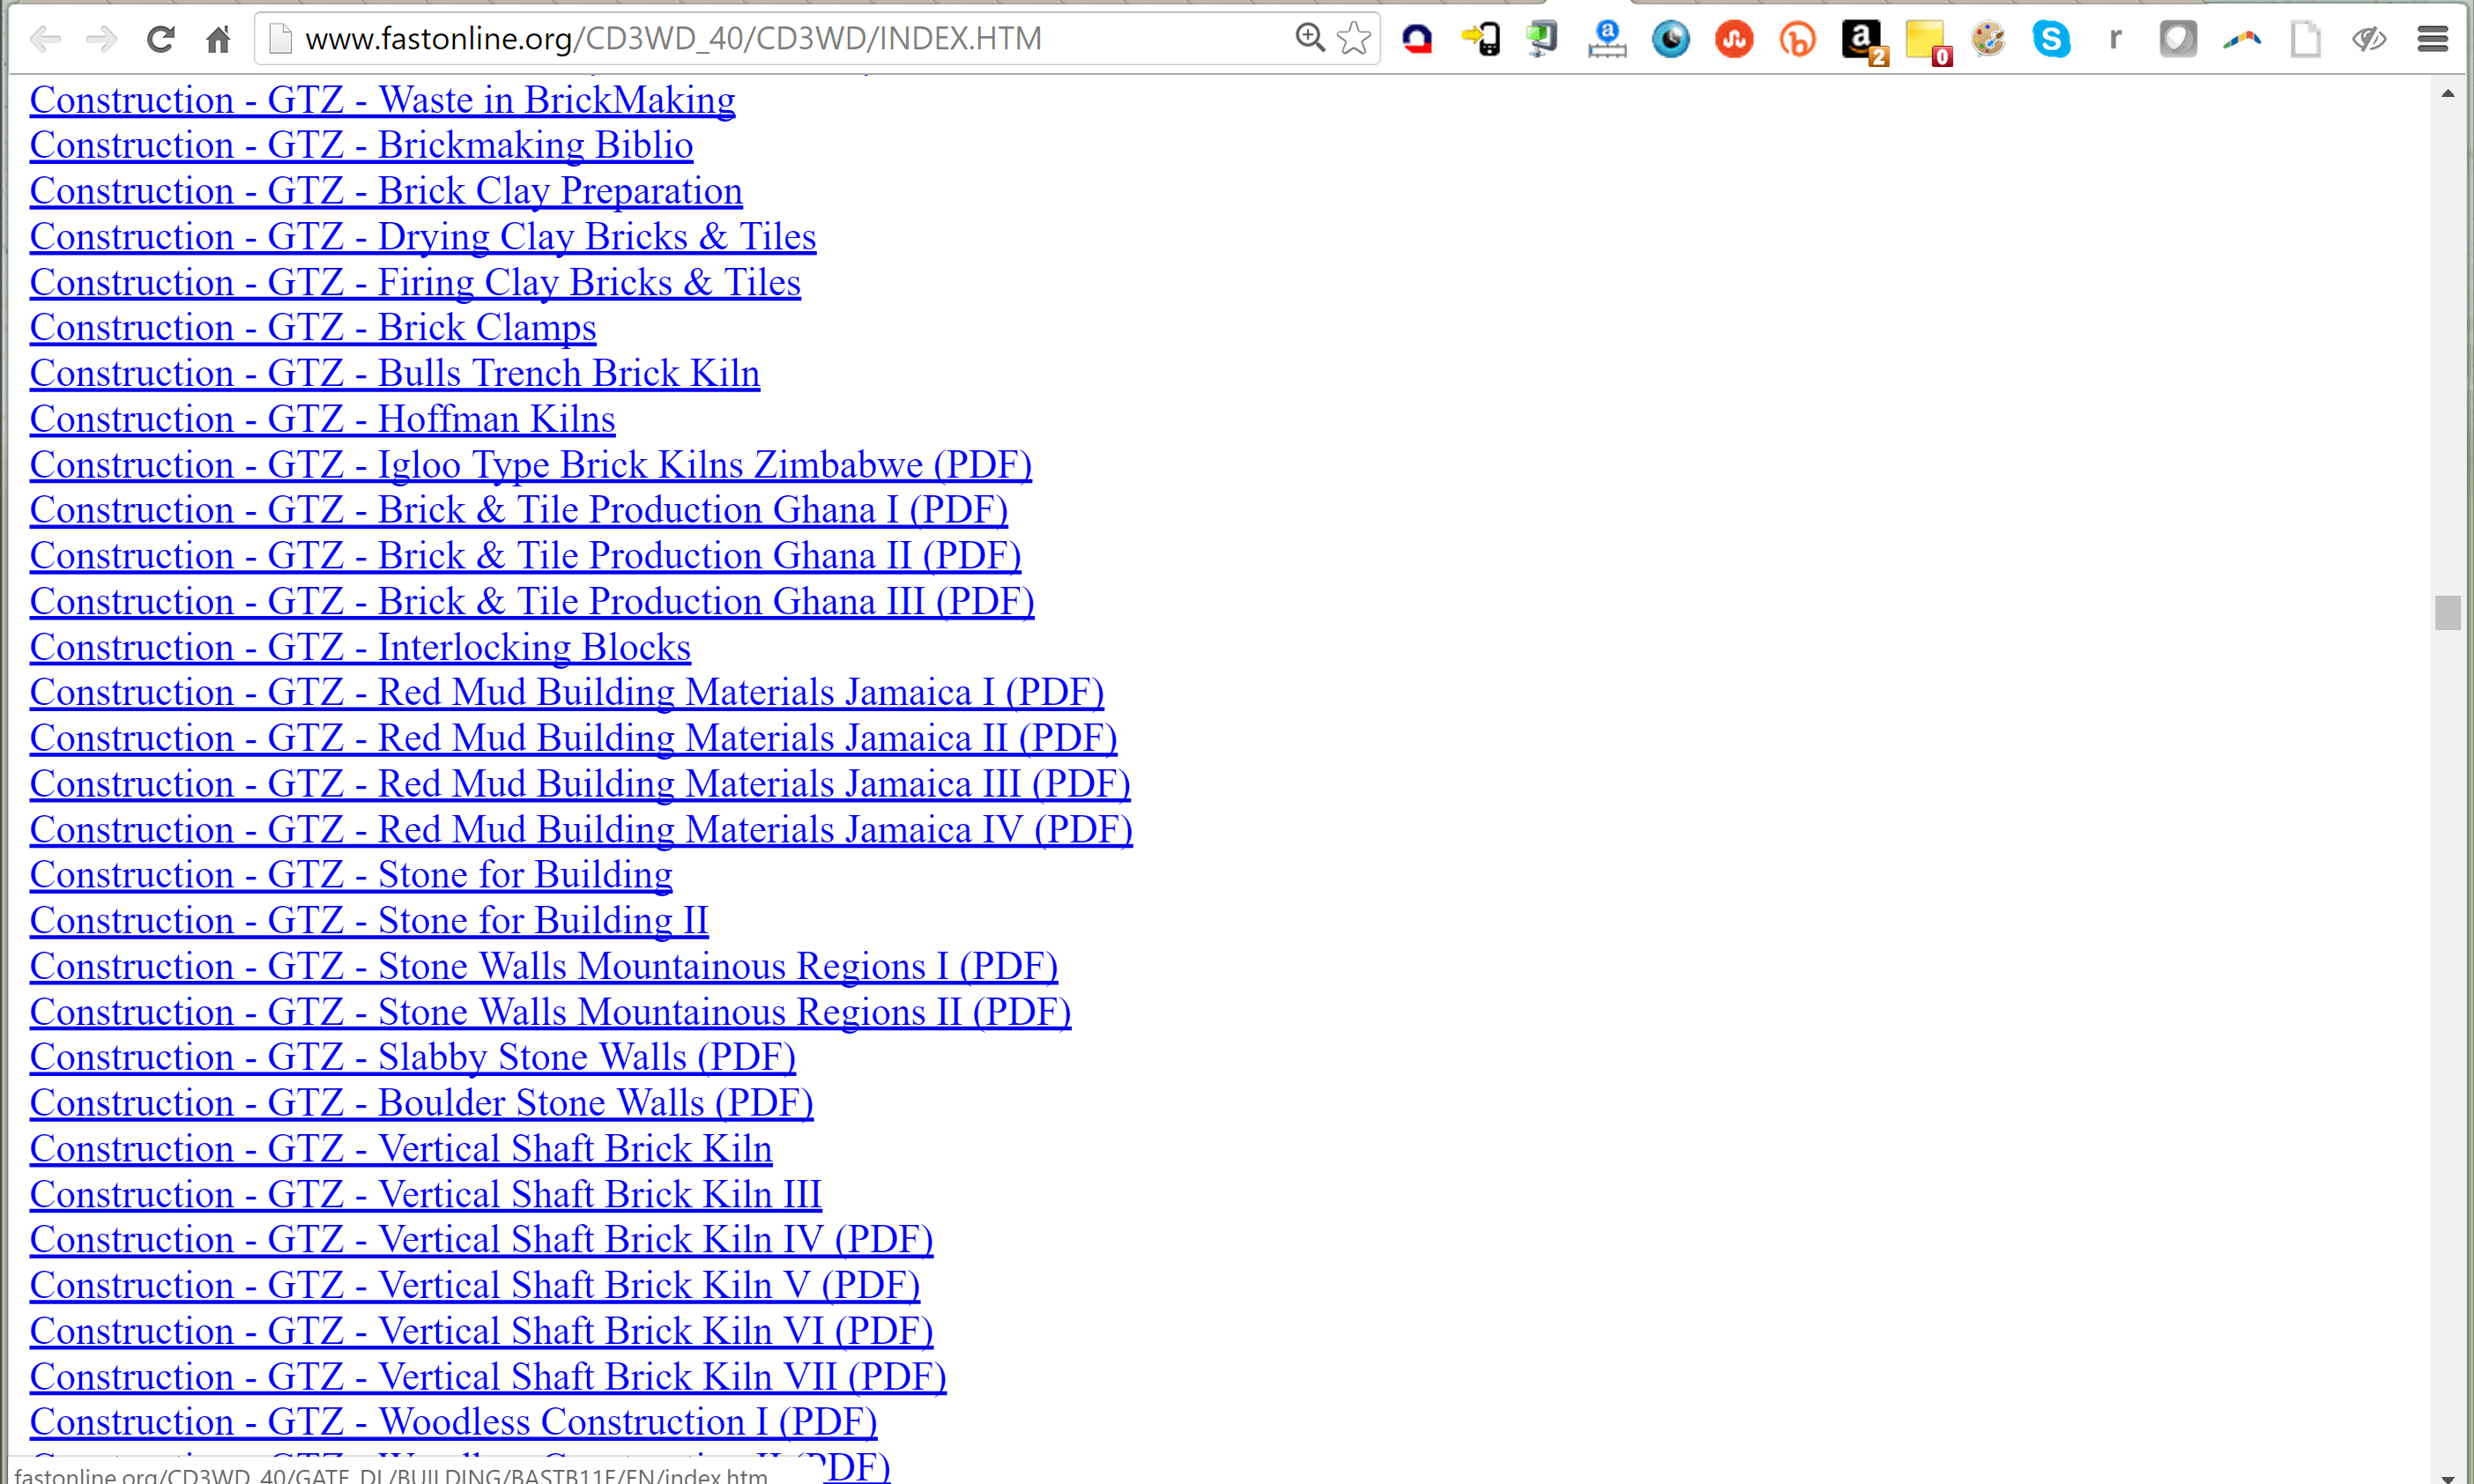Click the green monitor clamp extension icon
2474x1484 pixels.
1542,39
